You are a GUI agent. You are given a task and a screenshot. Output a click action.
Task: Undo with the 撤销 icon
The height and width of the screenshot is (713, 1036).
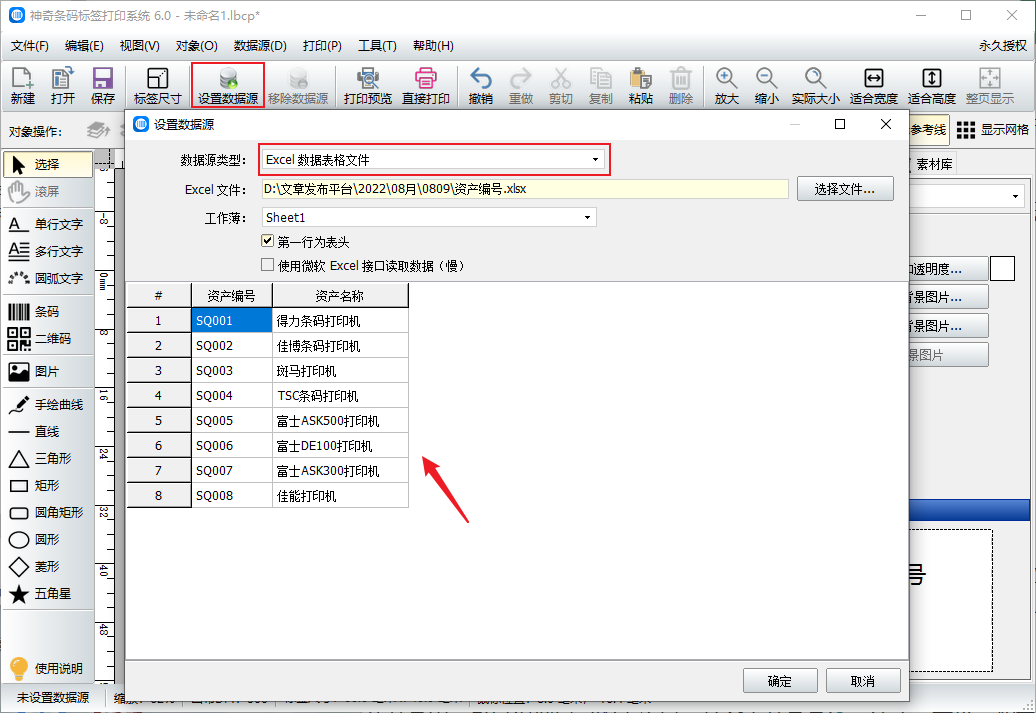point(480,86)
